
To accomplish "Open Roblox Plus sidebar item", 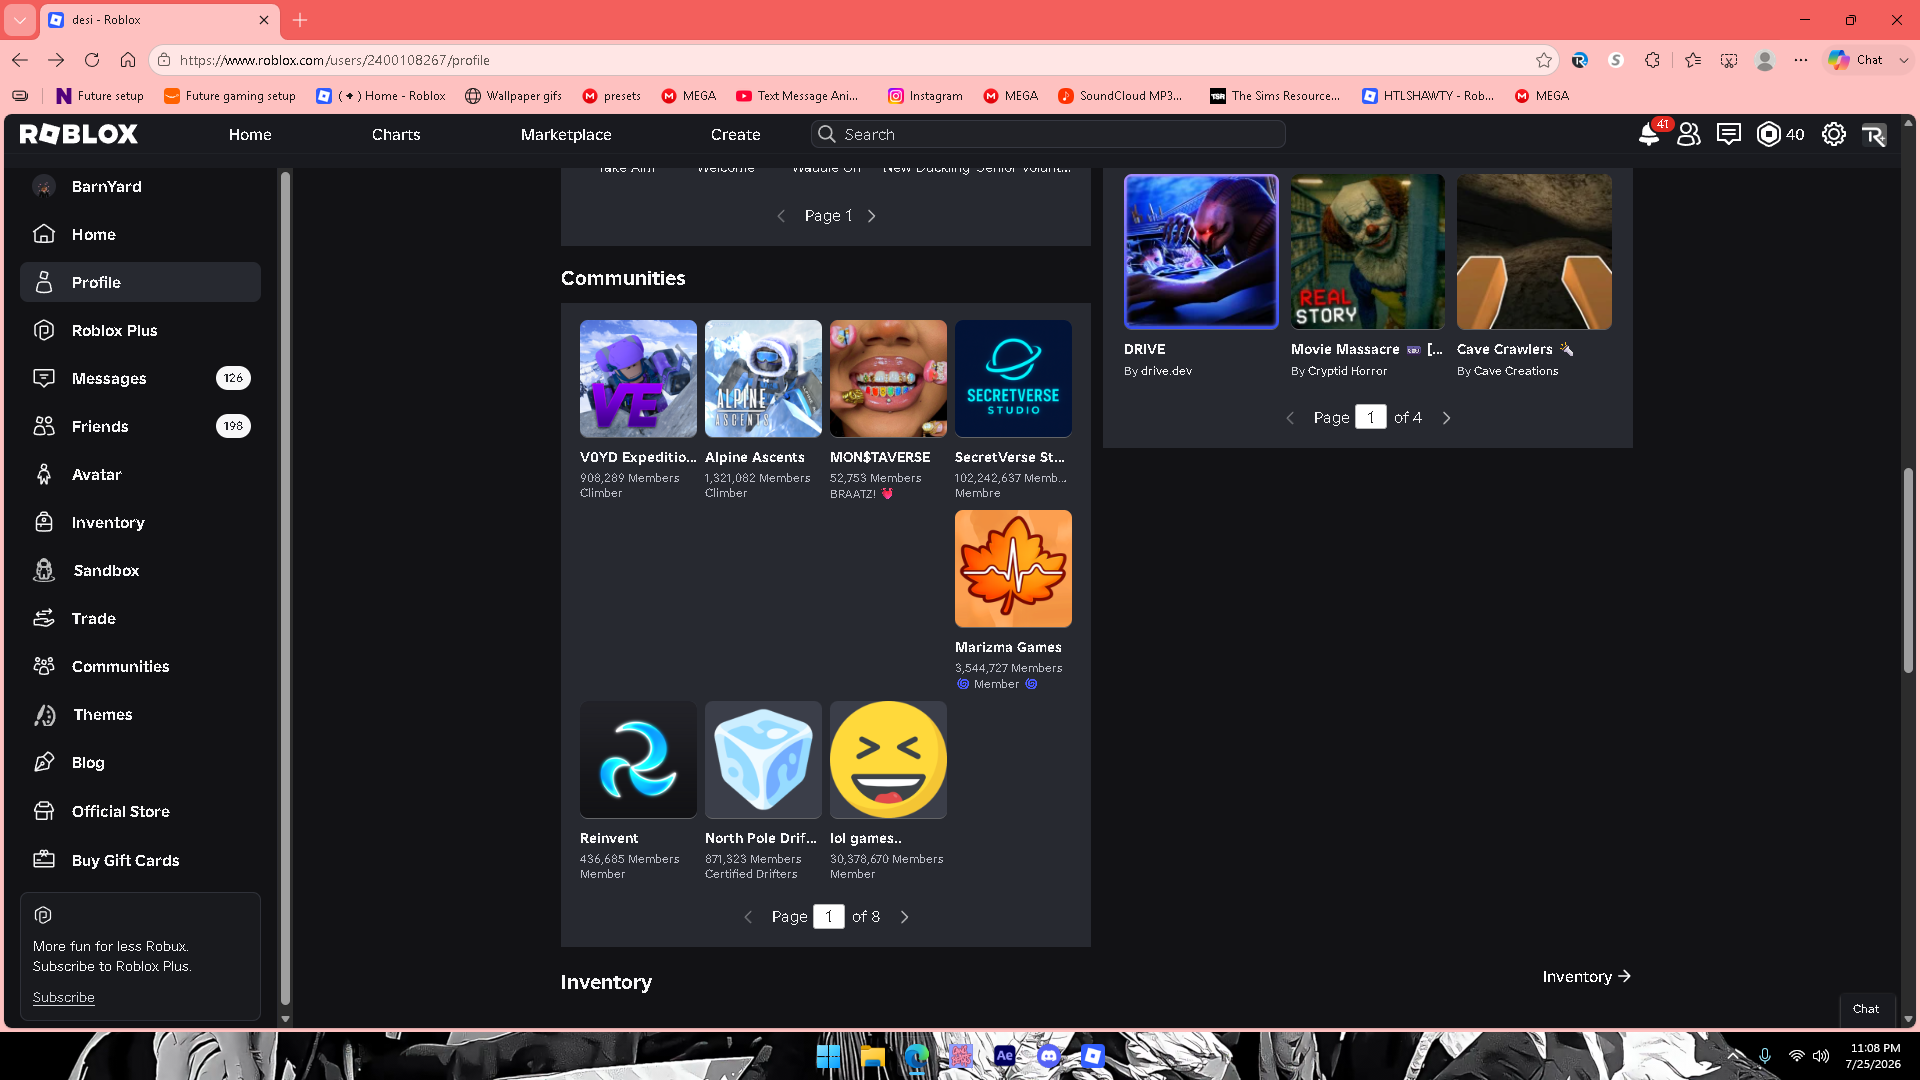I will (140, 330).
